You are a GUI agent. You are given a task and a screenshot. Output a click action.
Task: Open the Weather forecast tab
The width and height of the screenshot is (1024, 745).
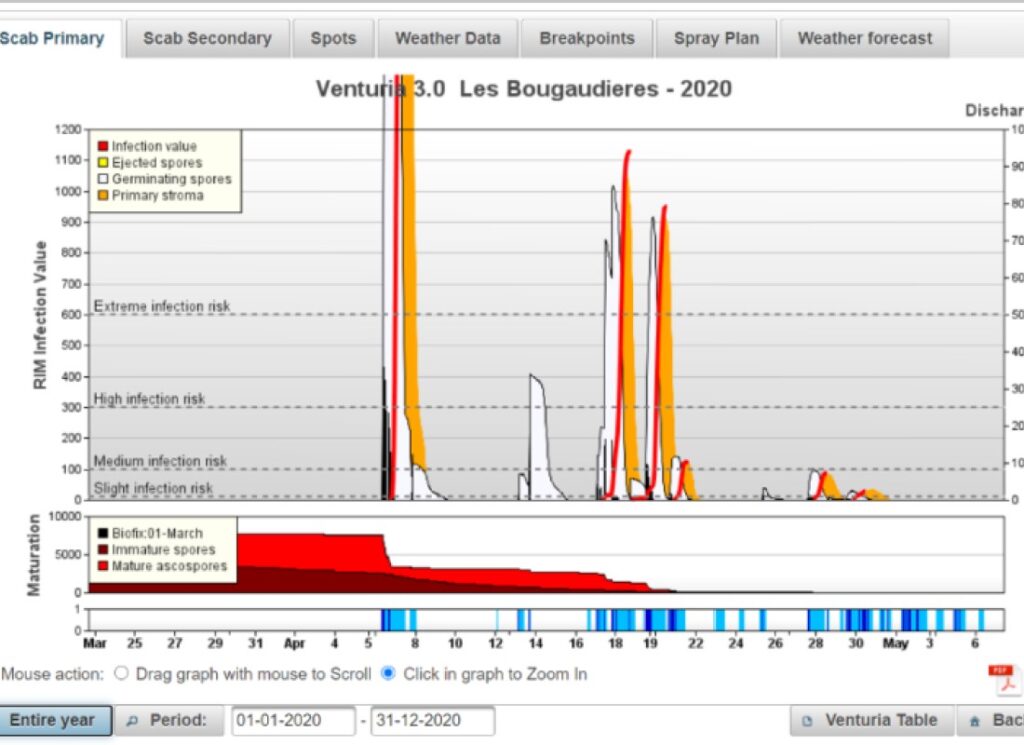(865, 39)
